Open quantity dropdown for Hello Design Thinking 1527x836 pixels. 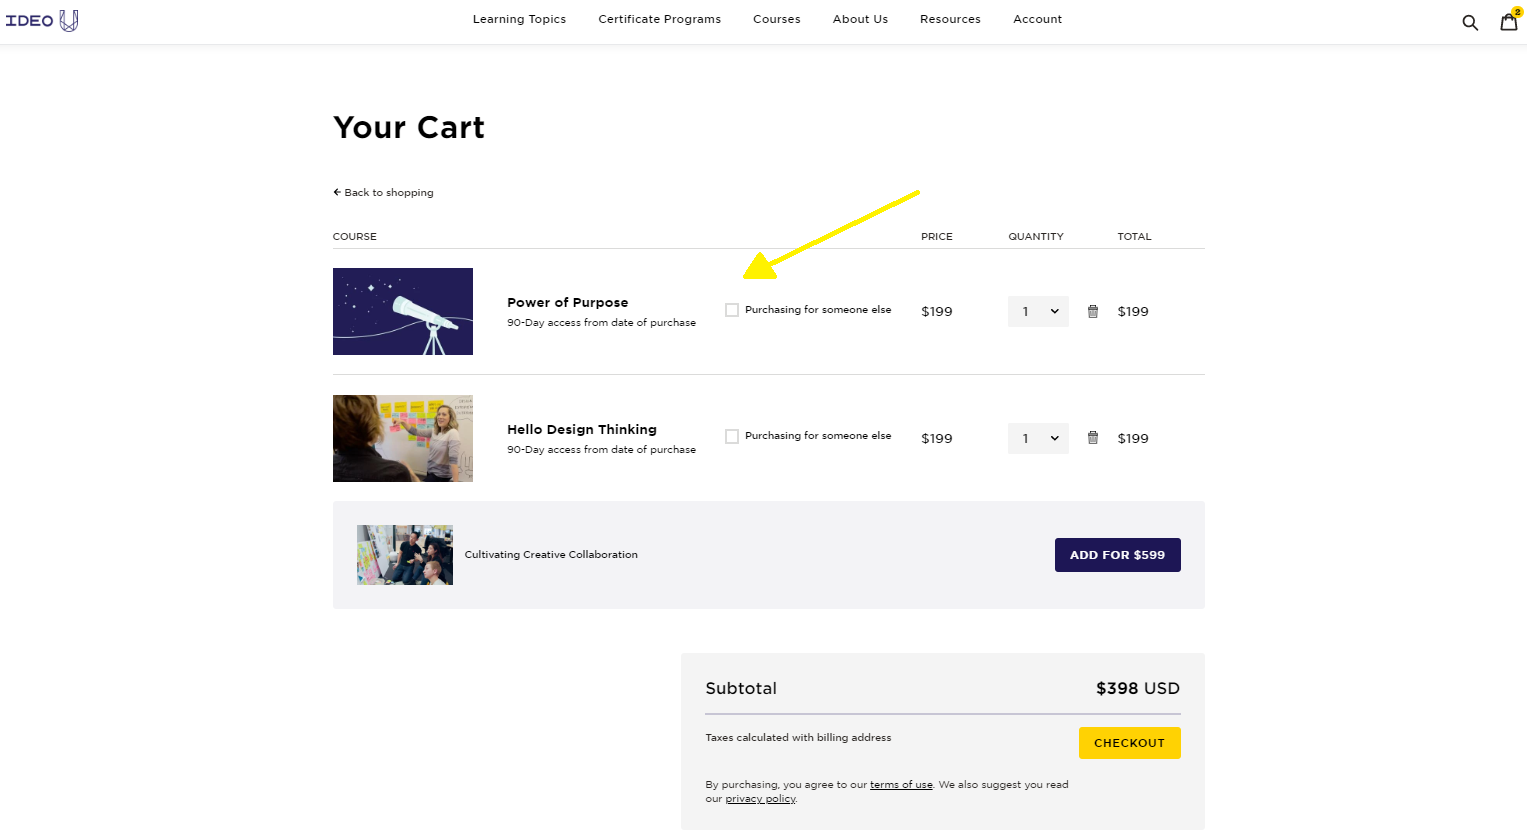1038,438
